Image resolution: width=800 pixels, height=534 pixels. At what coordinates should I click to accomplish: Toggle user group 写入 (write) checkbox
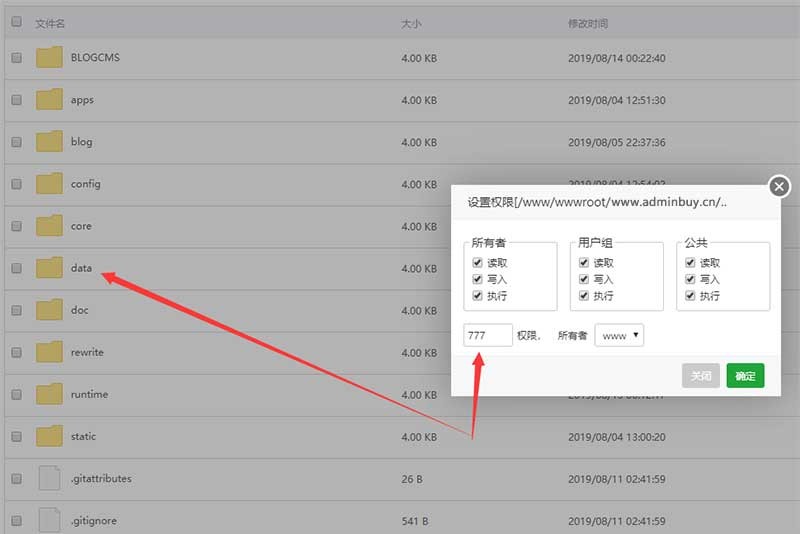point(584,280)
